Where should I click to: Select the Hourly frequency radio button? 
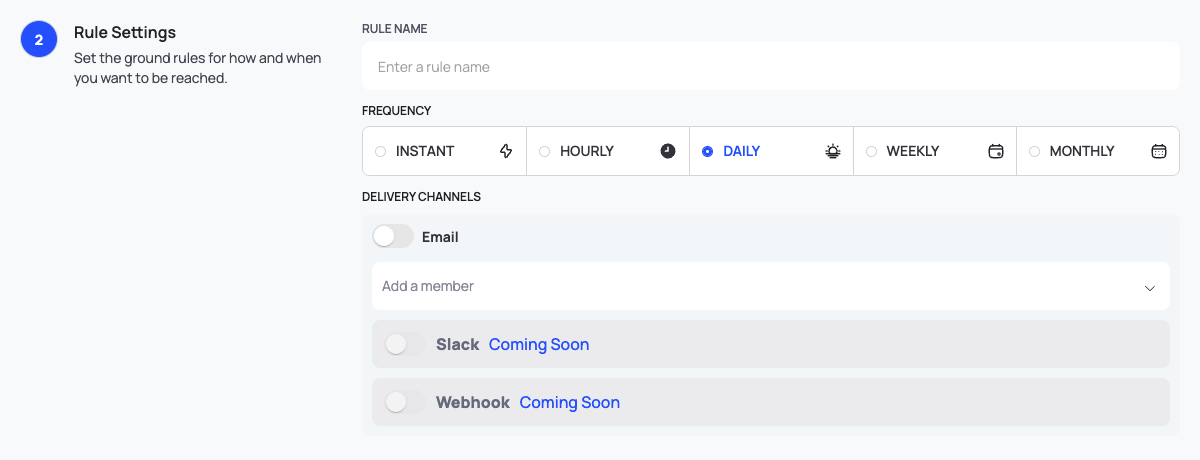click(544, 152)
